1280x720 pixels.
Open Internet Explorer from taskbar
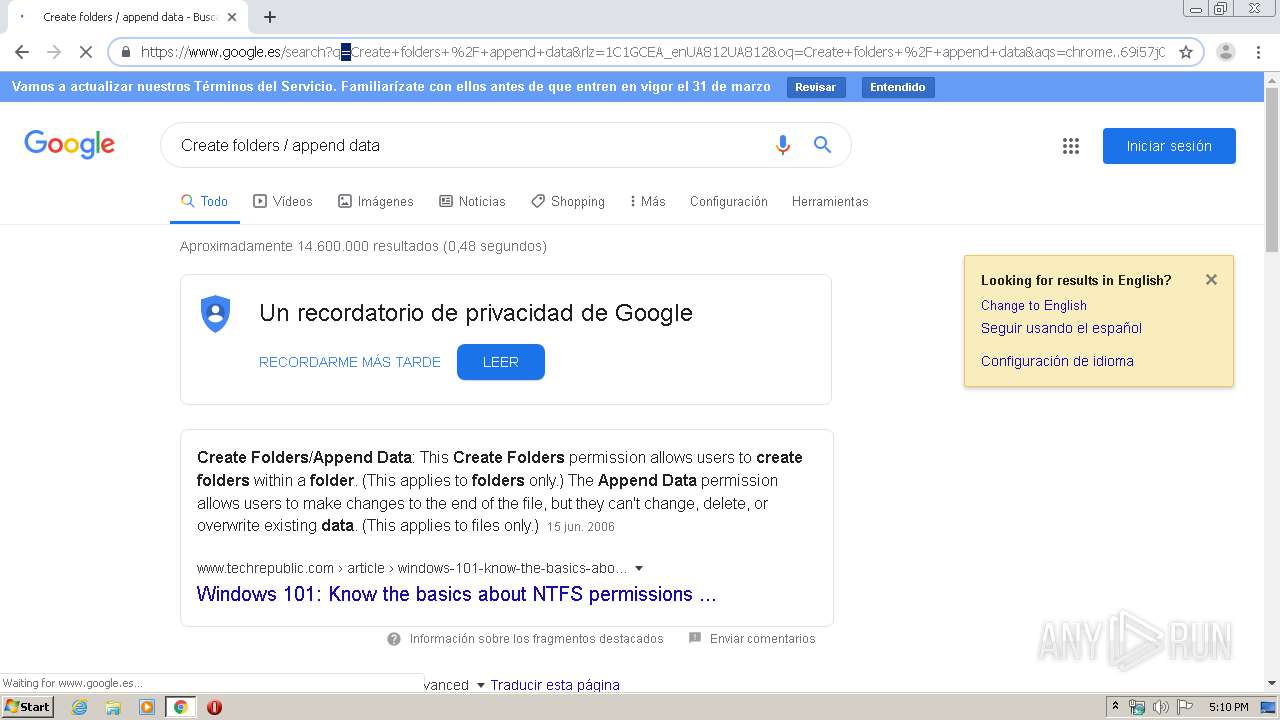(79, 707)
